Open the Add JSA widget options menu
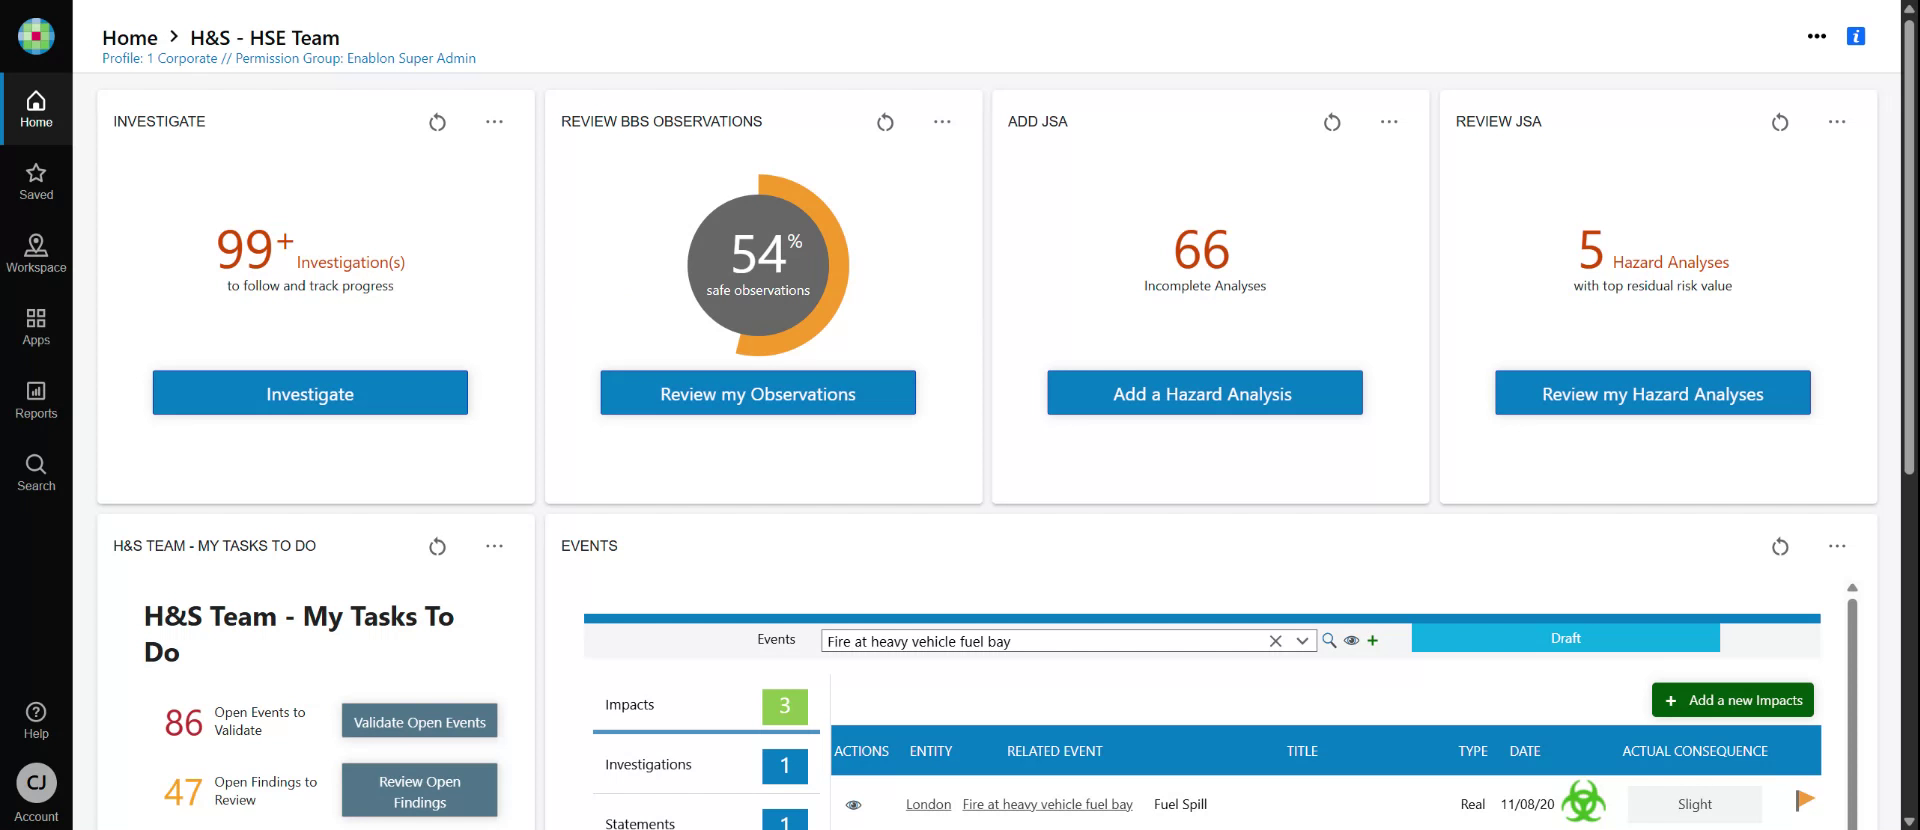Image resolution: width=1920 pixels, height=830 pixels. point(1389,122)
